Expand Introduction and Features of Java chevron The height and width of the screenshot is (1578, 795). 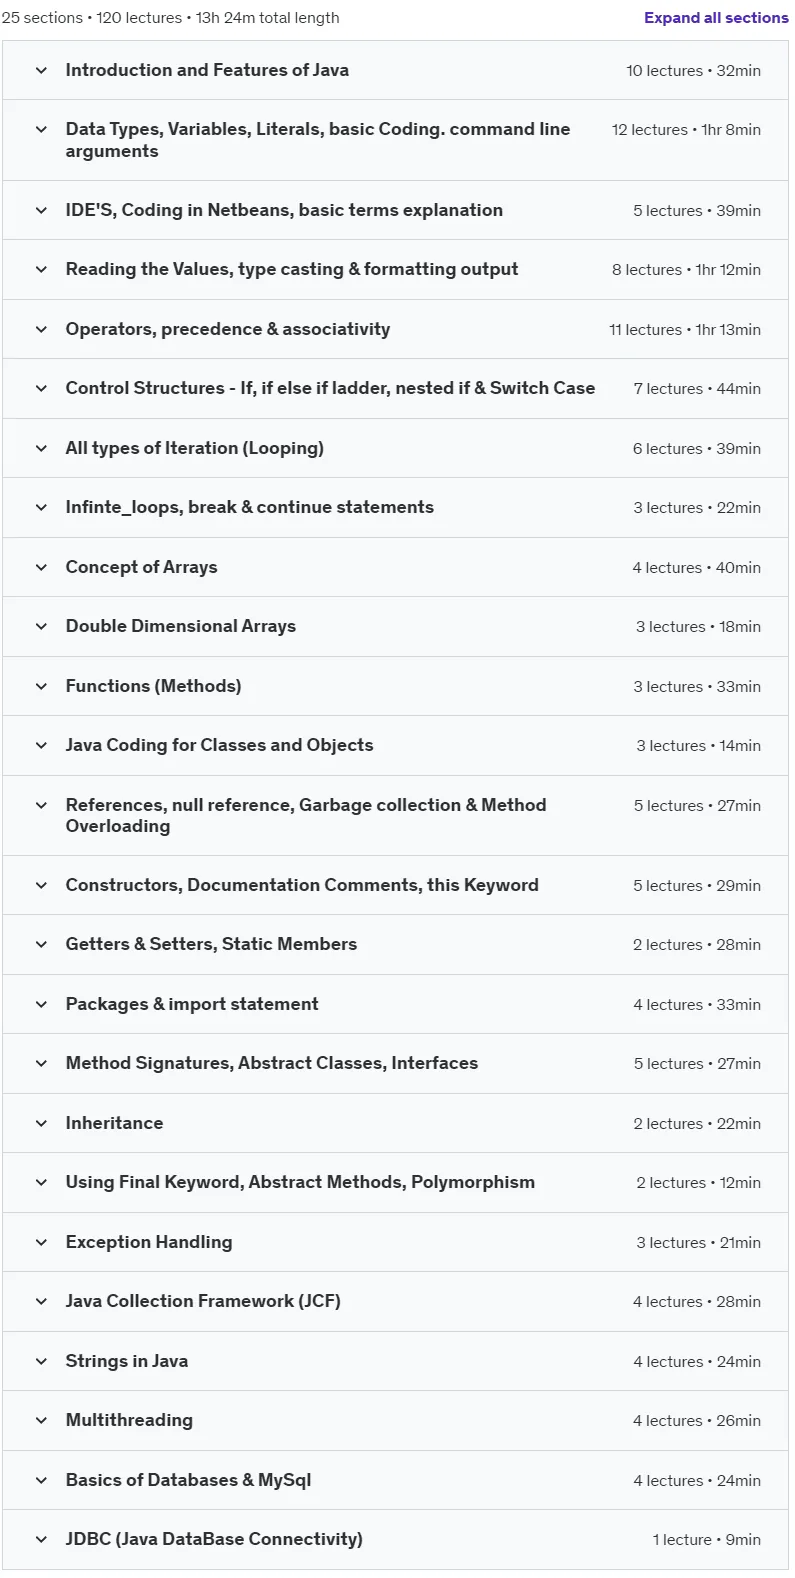coord(41,70)
